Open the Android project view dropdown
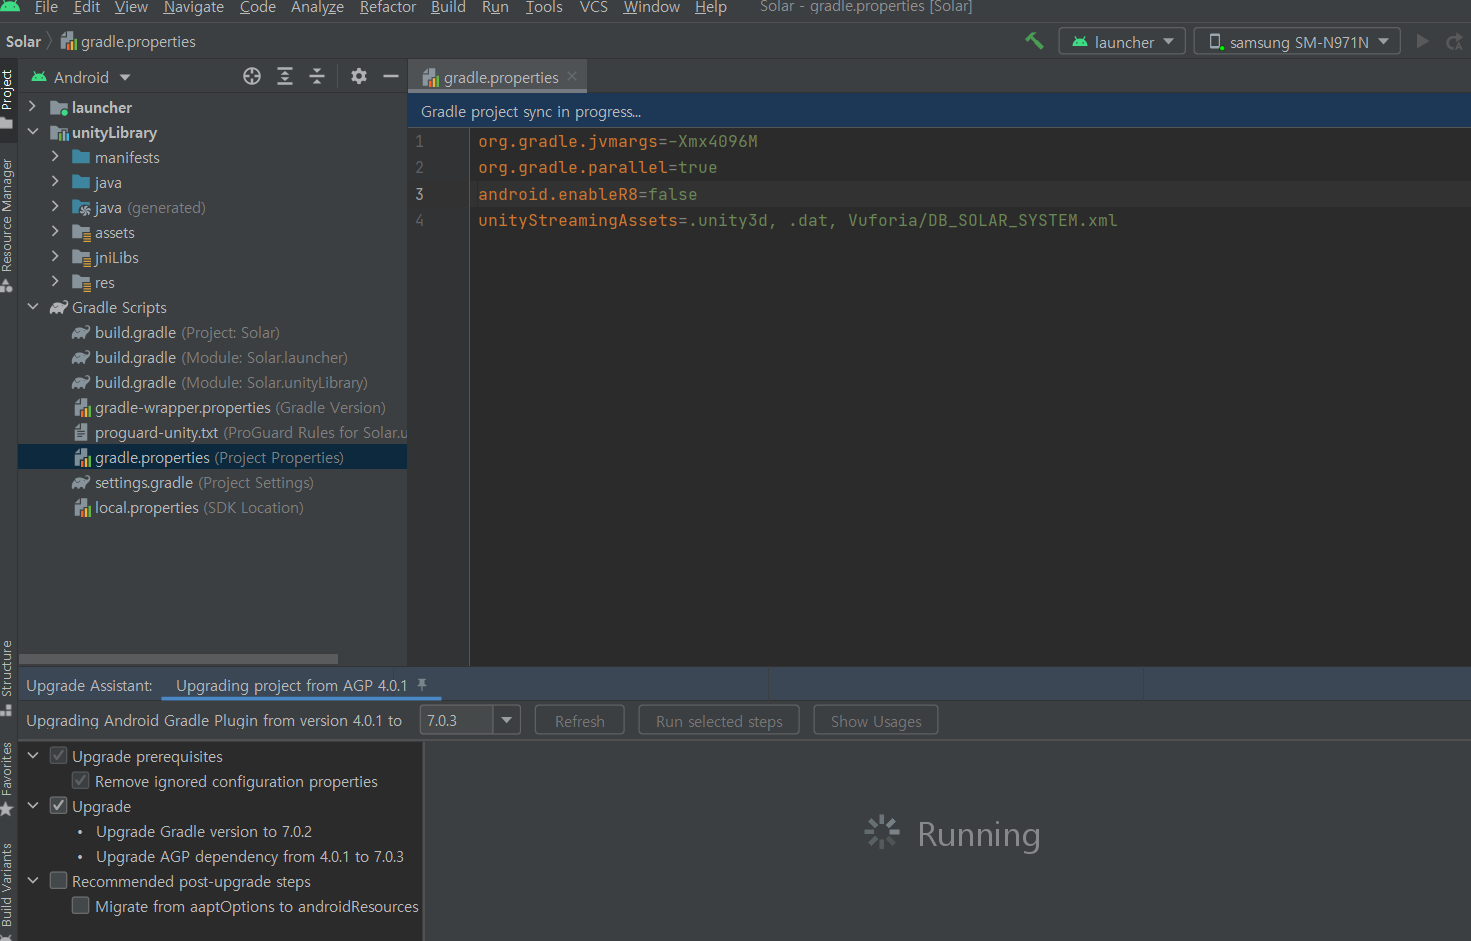This screenshot has width=1471, height=941. (x=82, y=77)
